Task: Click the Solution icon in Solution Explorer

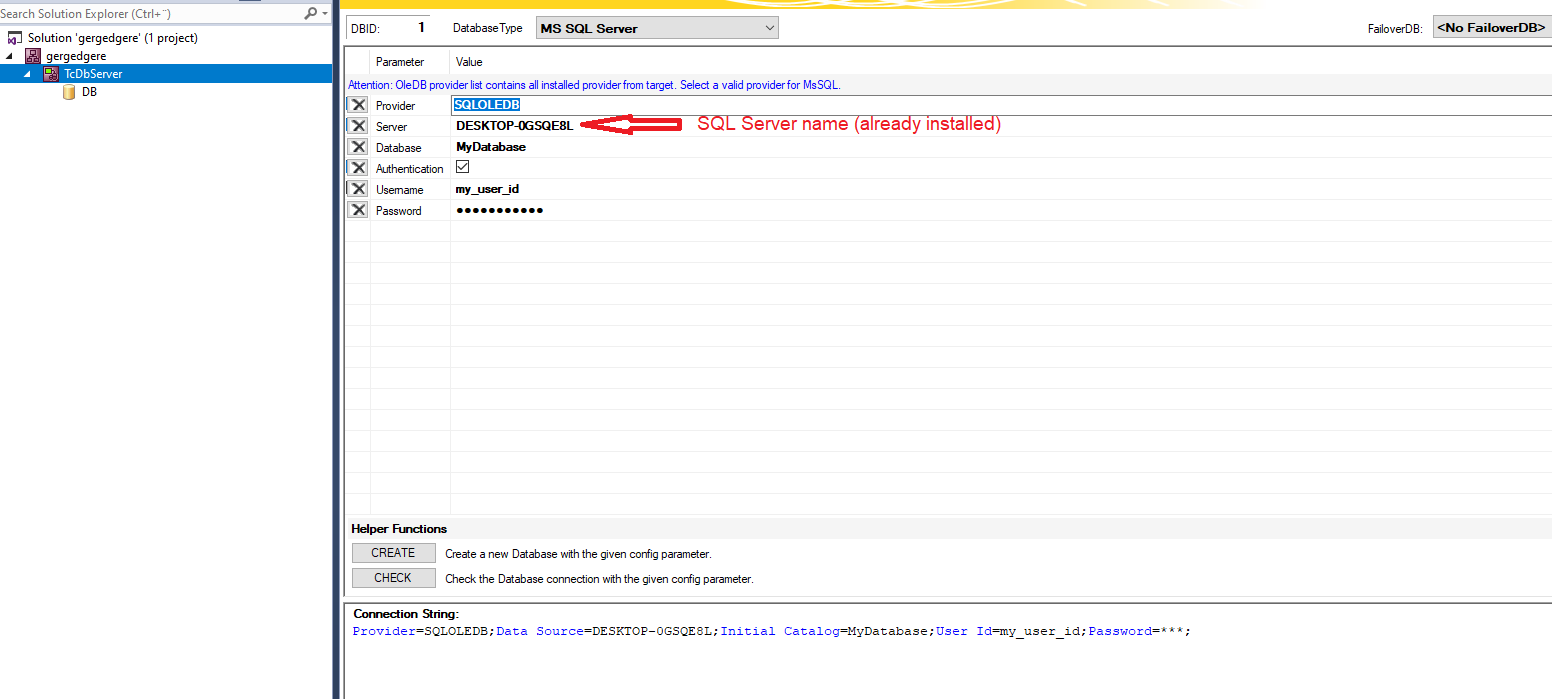Action: coord(15,37)
